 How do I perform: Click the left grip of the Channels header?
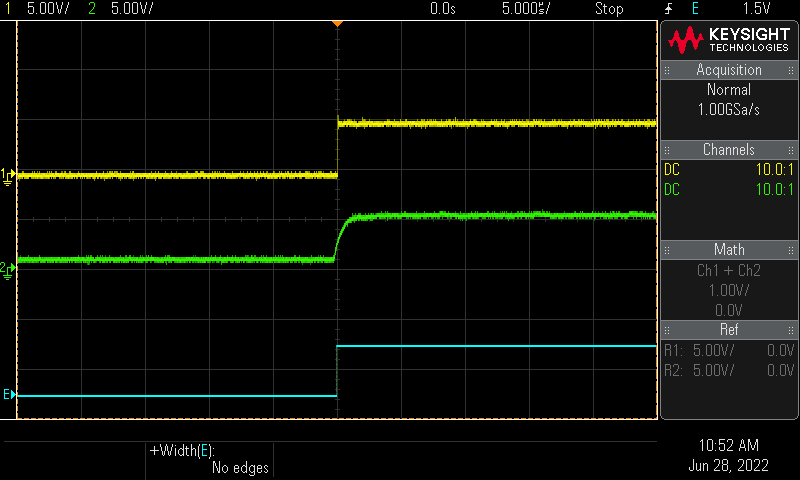click(x=667, y=150)
